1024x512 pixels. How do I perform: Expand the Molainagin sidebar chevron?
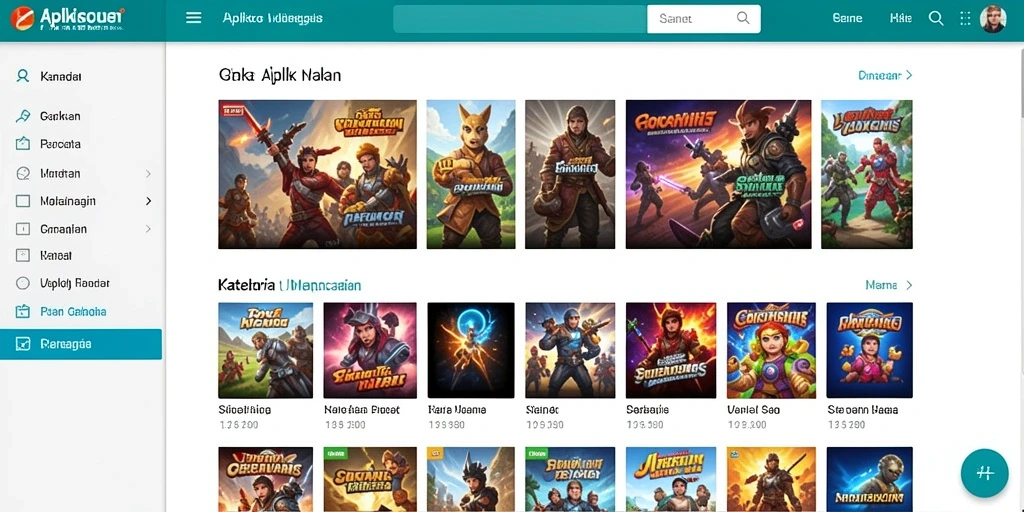click(148, 201)
